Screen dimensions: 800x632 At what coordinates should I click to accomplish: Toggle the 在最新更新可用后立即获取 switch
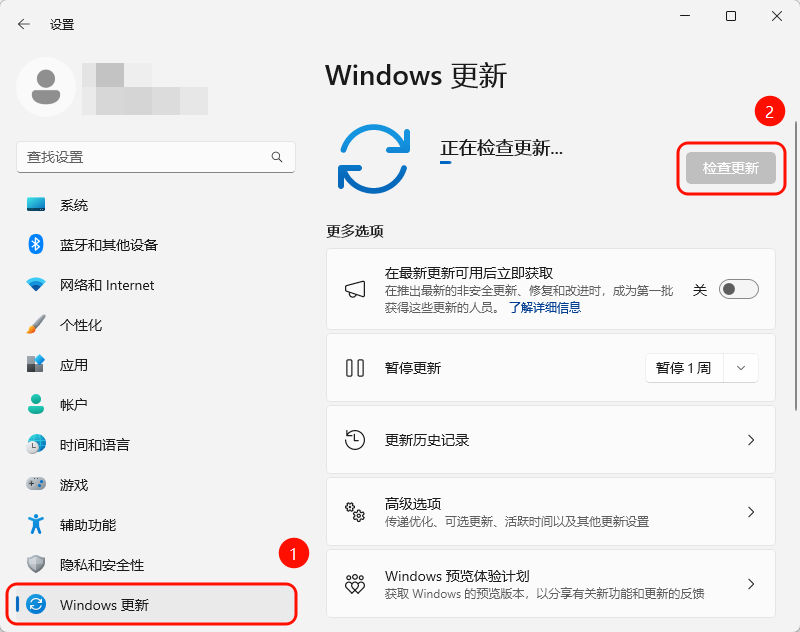coord(738,289)
